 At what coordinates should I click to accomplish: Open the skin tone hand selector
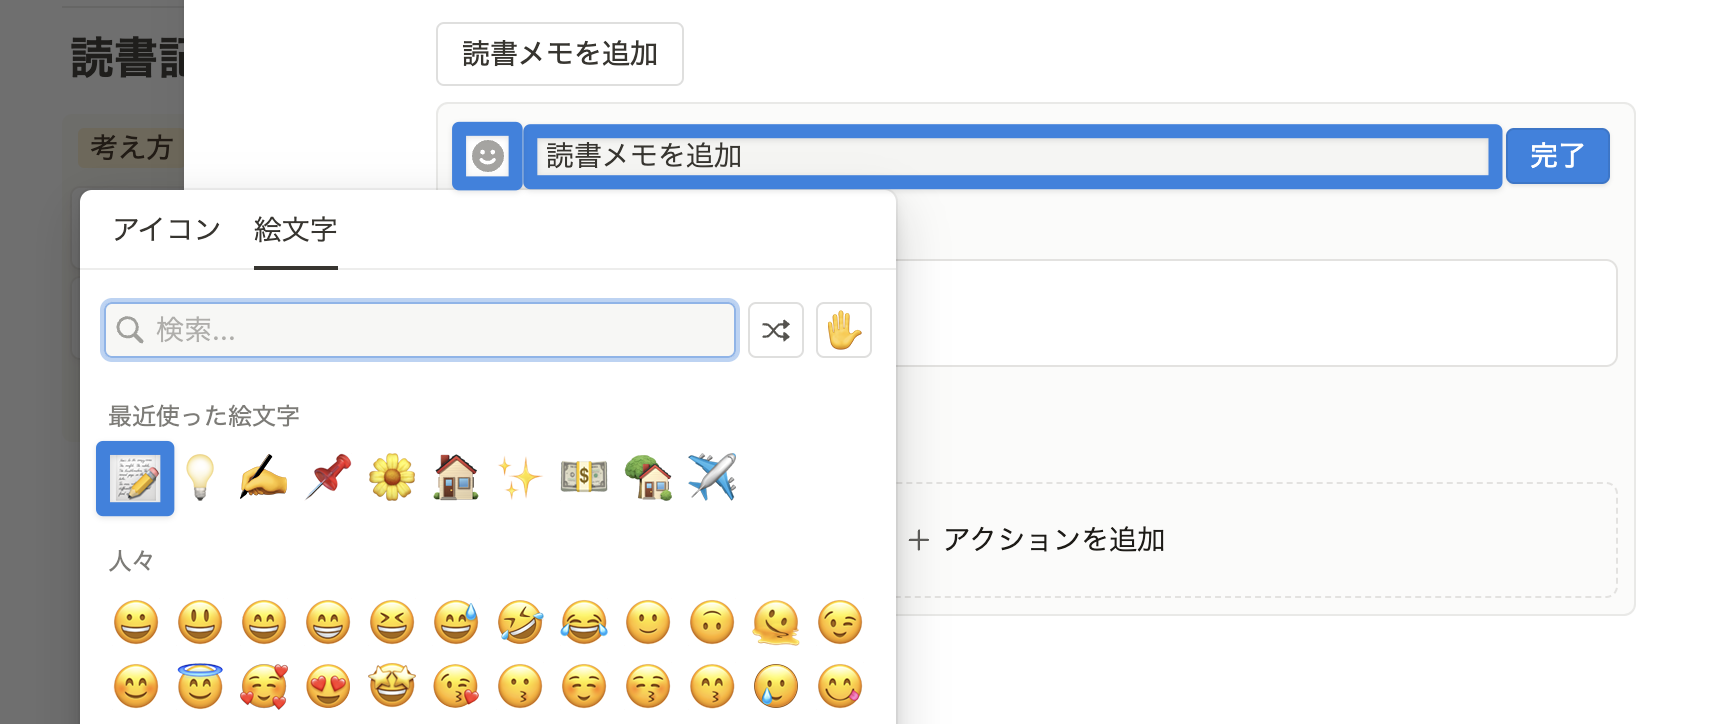point(844,330)
